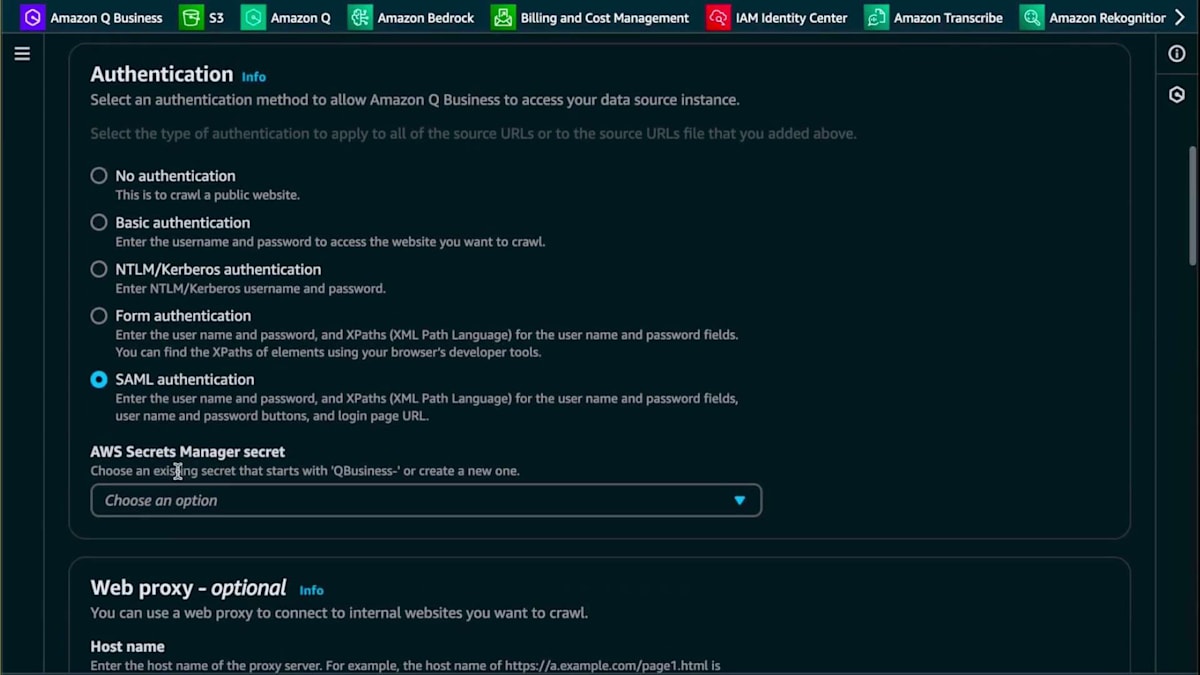Viewport: 1200px width, 675px height.
Task: Show more favorites with right chevron
Action: coord(1179,17)
